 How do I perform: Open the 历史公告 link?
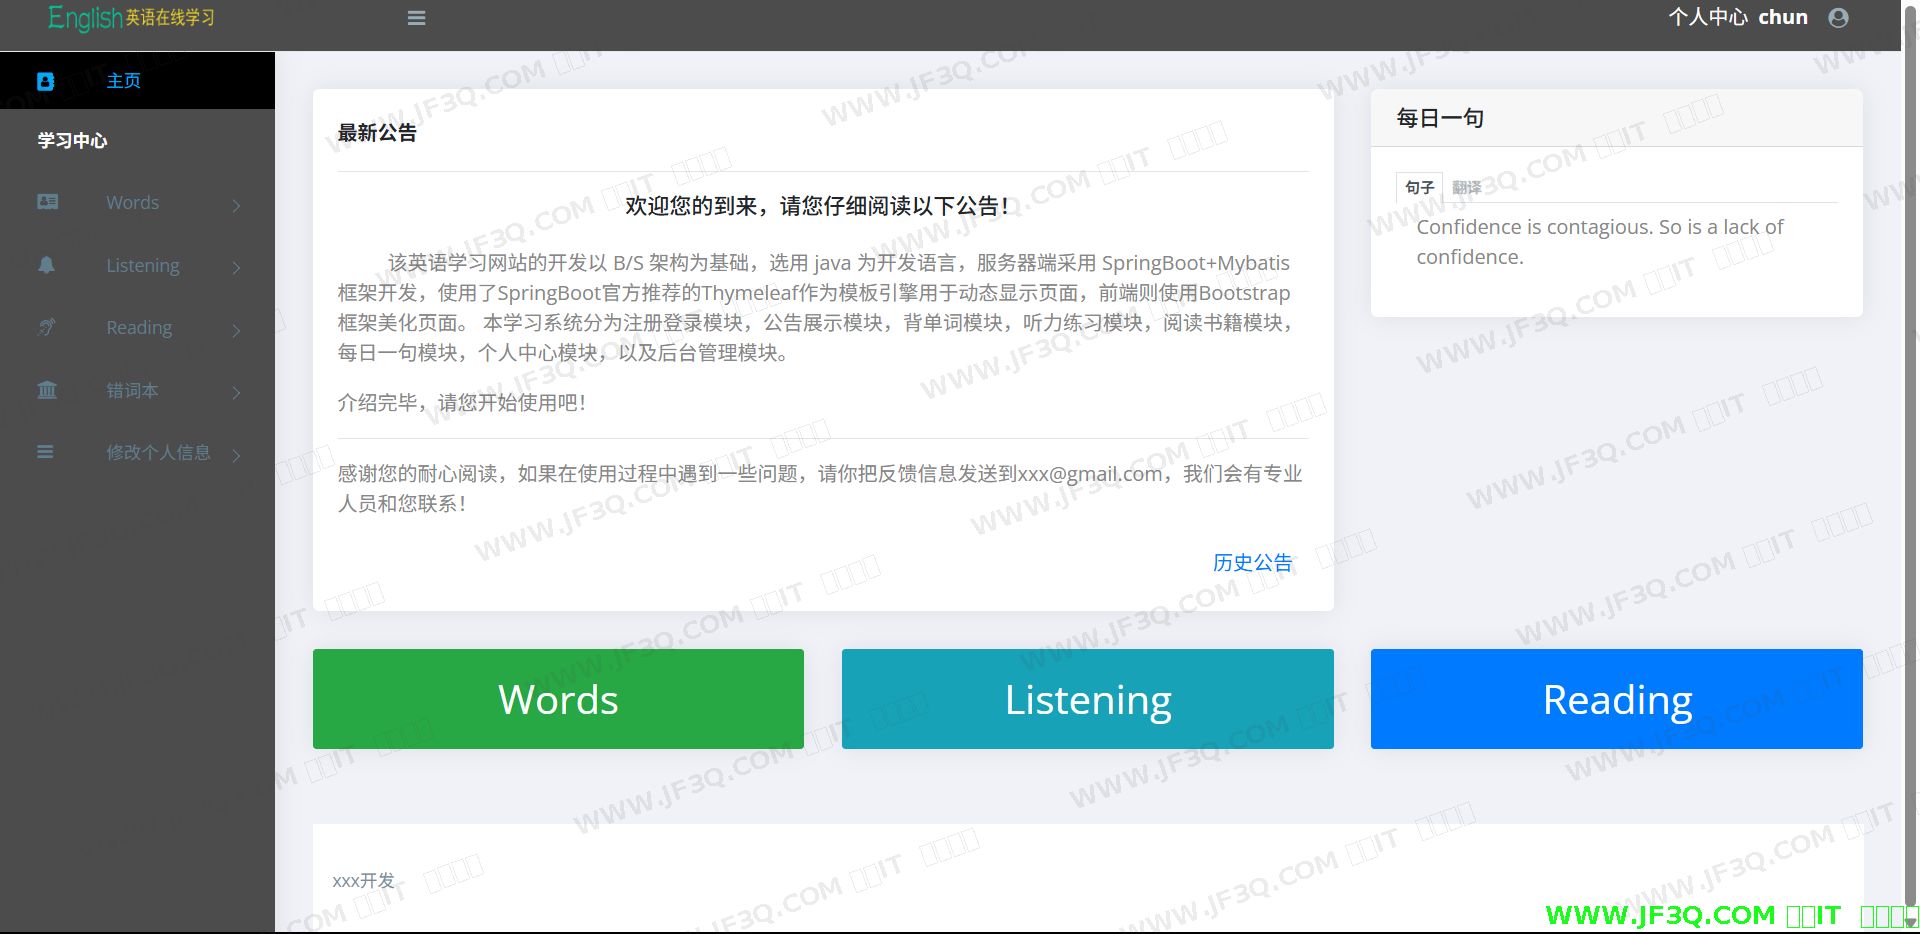pos(1252,562)
